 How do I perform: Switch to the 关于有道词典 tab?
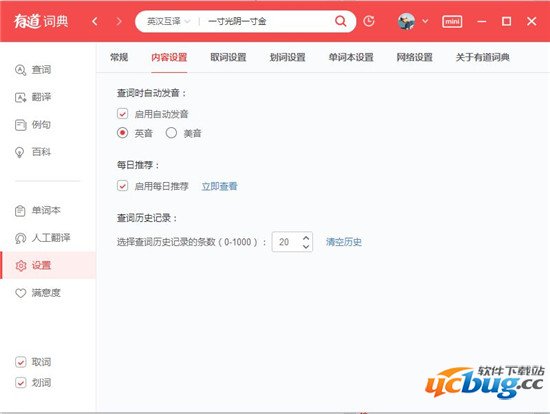(x=482, y=57)
